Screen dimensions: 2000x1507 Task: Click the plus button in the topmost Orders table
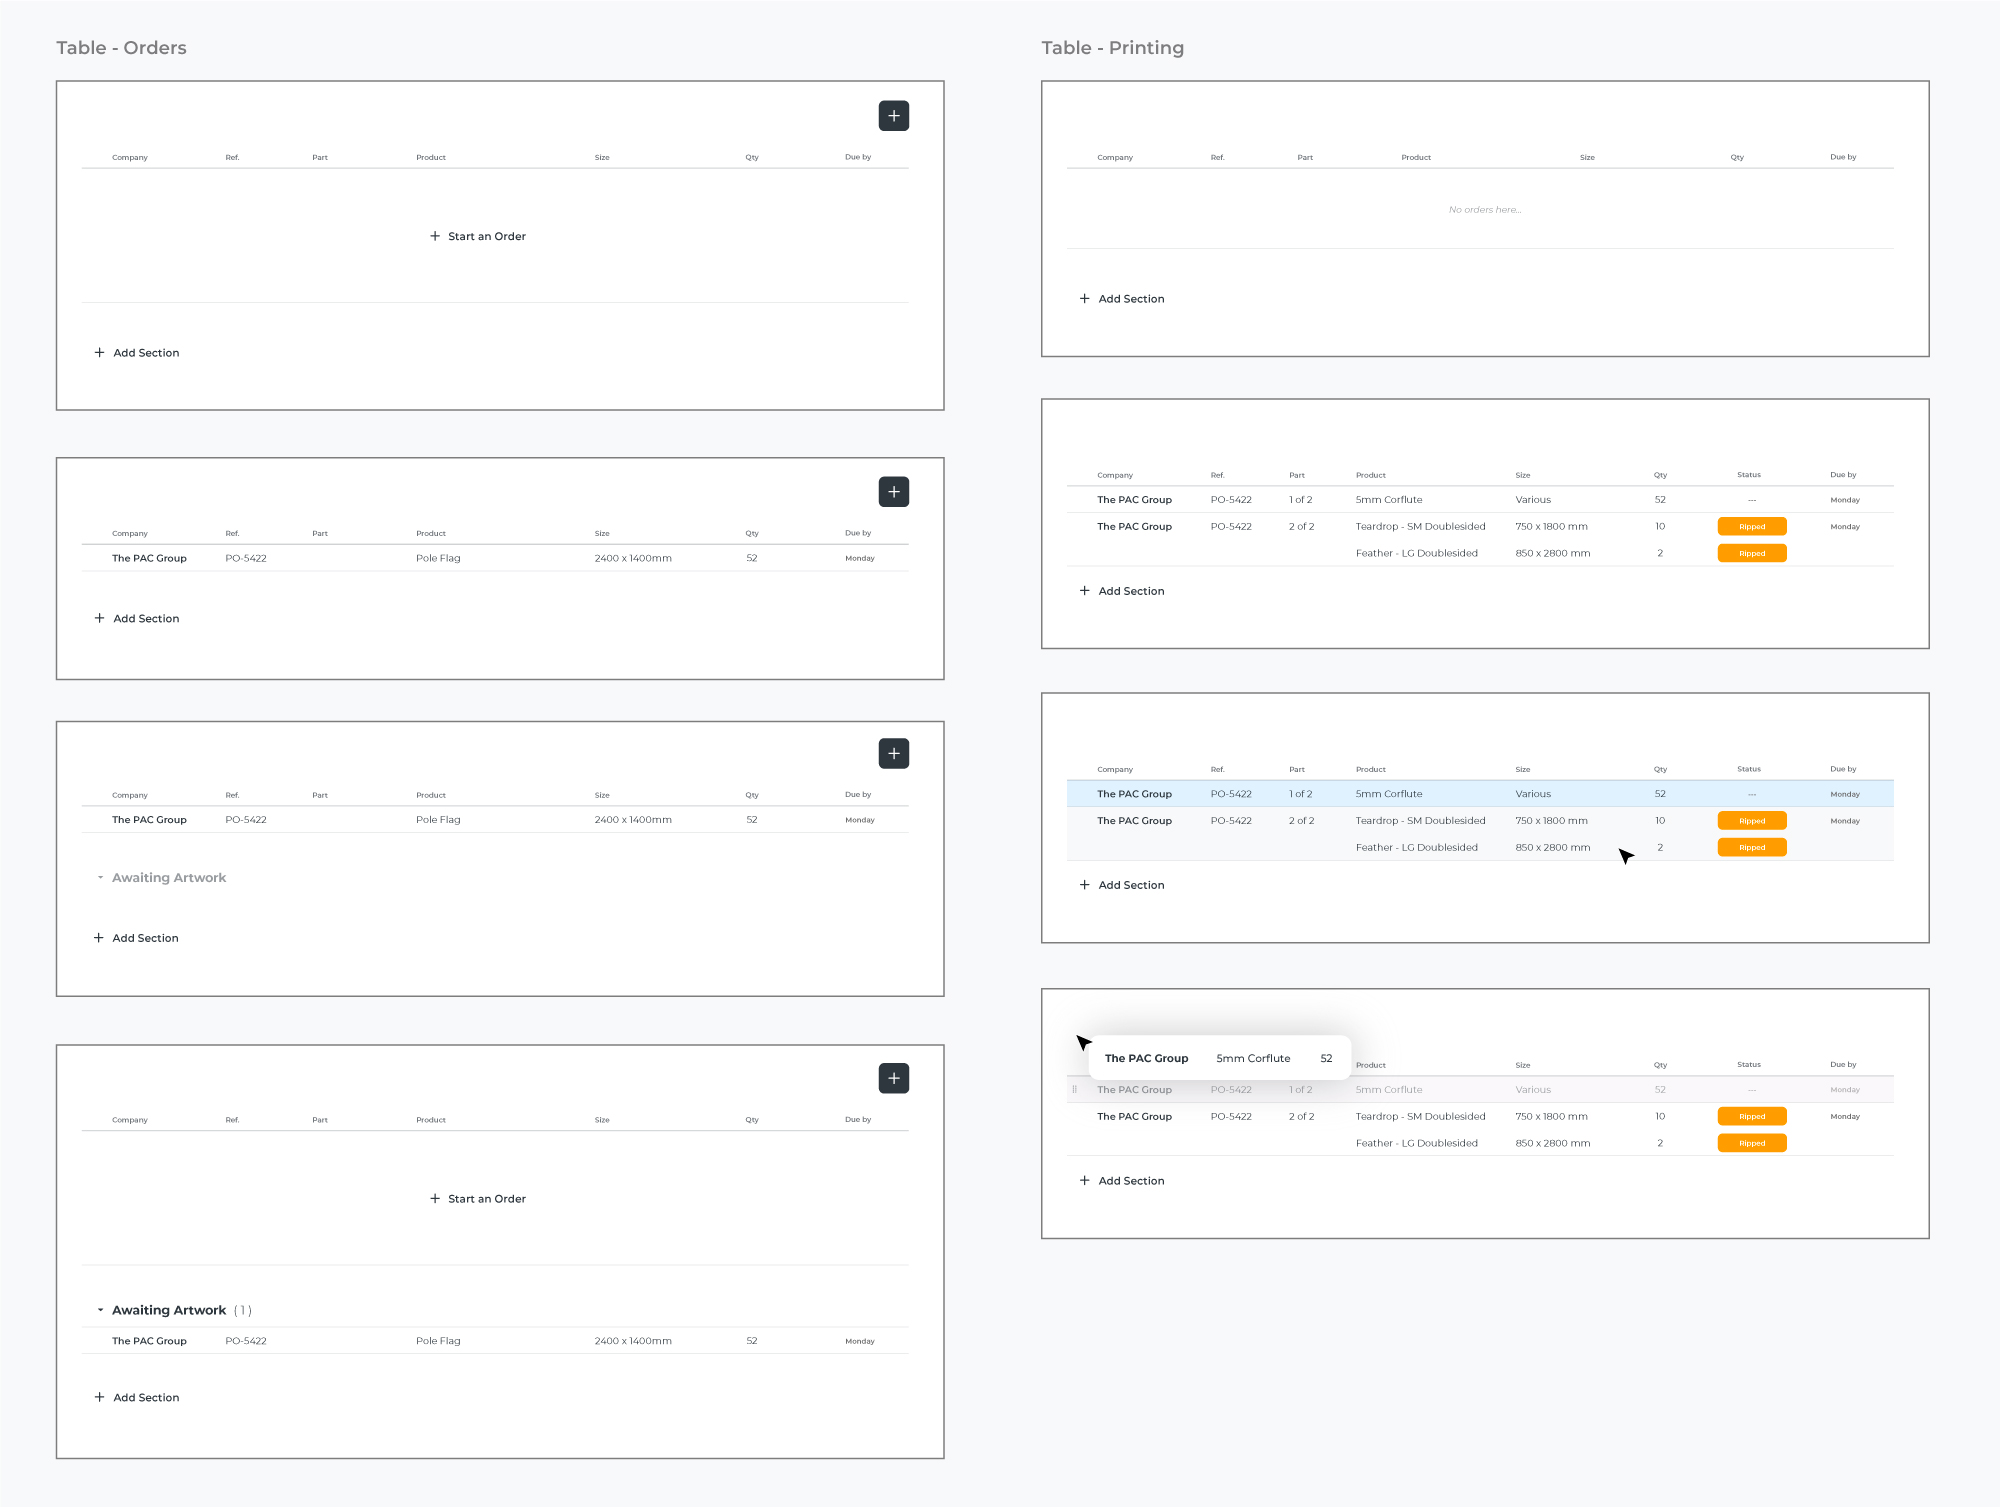[893, 116]
